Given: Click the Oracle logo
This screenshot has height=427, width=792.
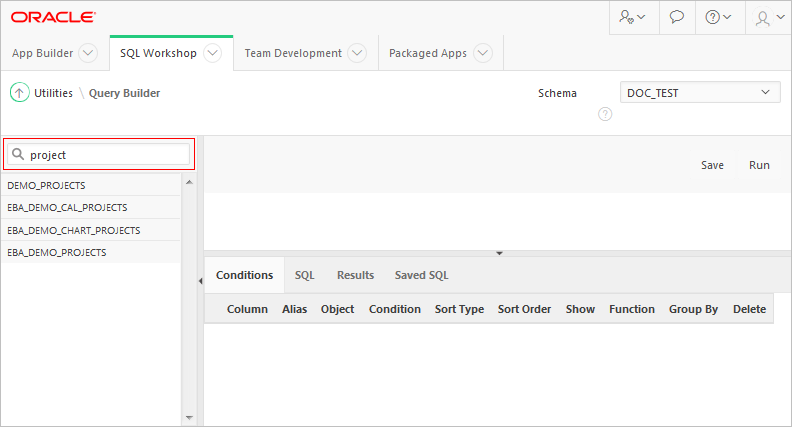Looking at the screenshot, I should pos(54,17).
